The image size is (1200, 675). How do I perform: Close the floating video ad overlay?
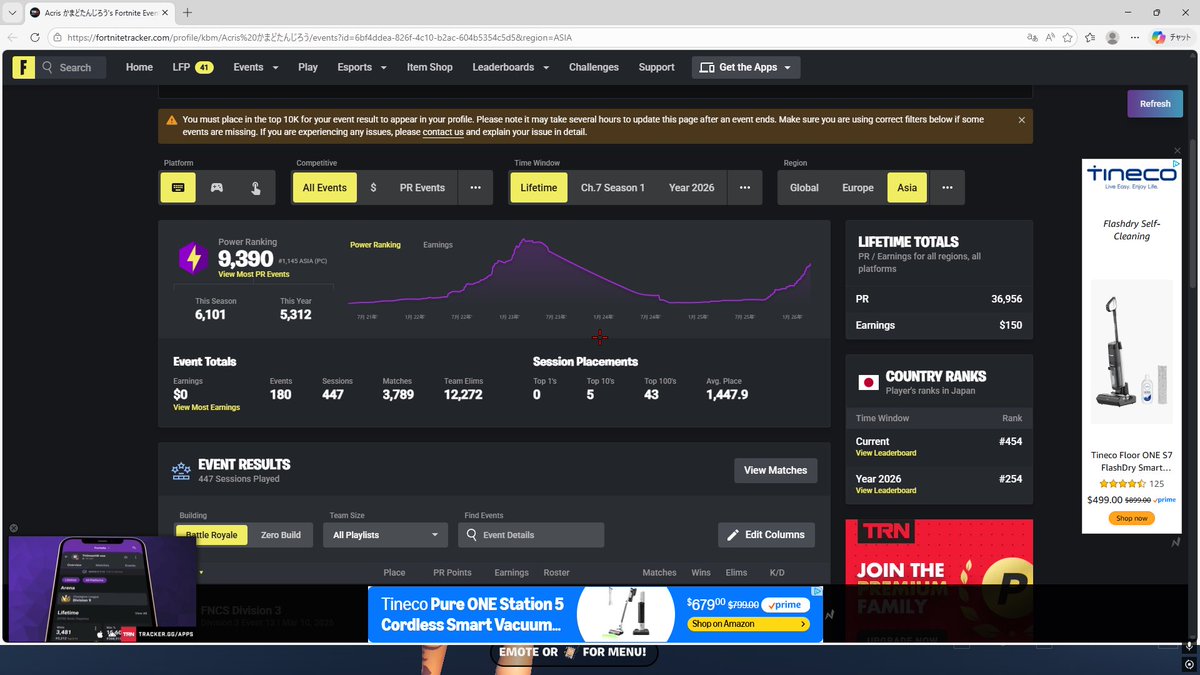pyautogui.click(x=14, y=528)
